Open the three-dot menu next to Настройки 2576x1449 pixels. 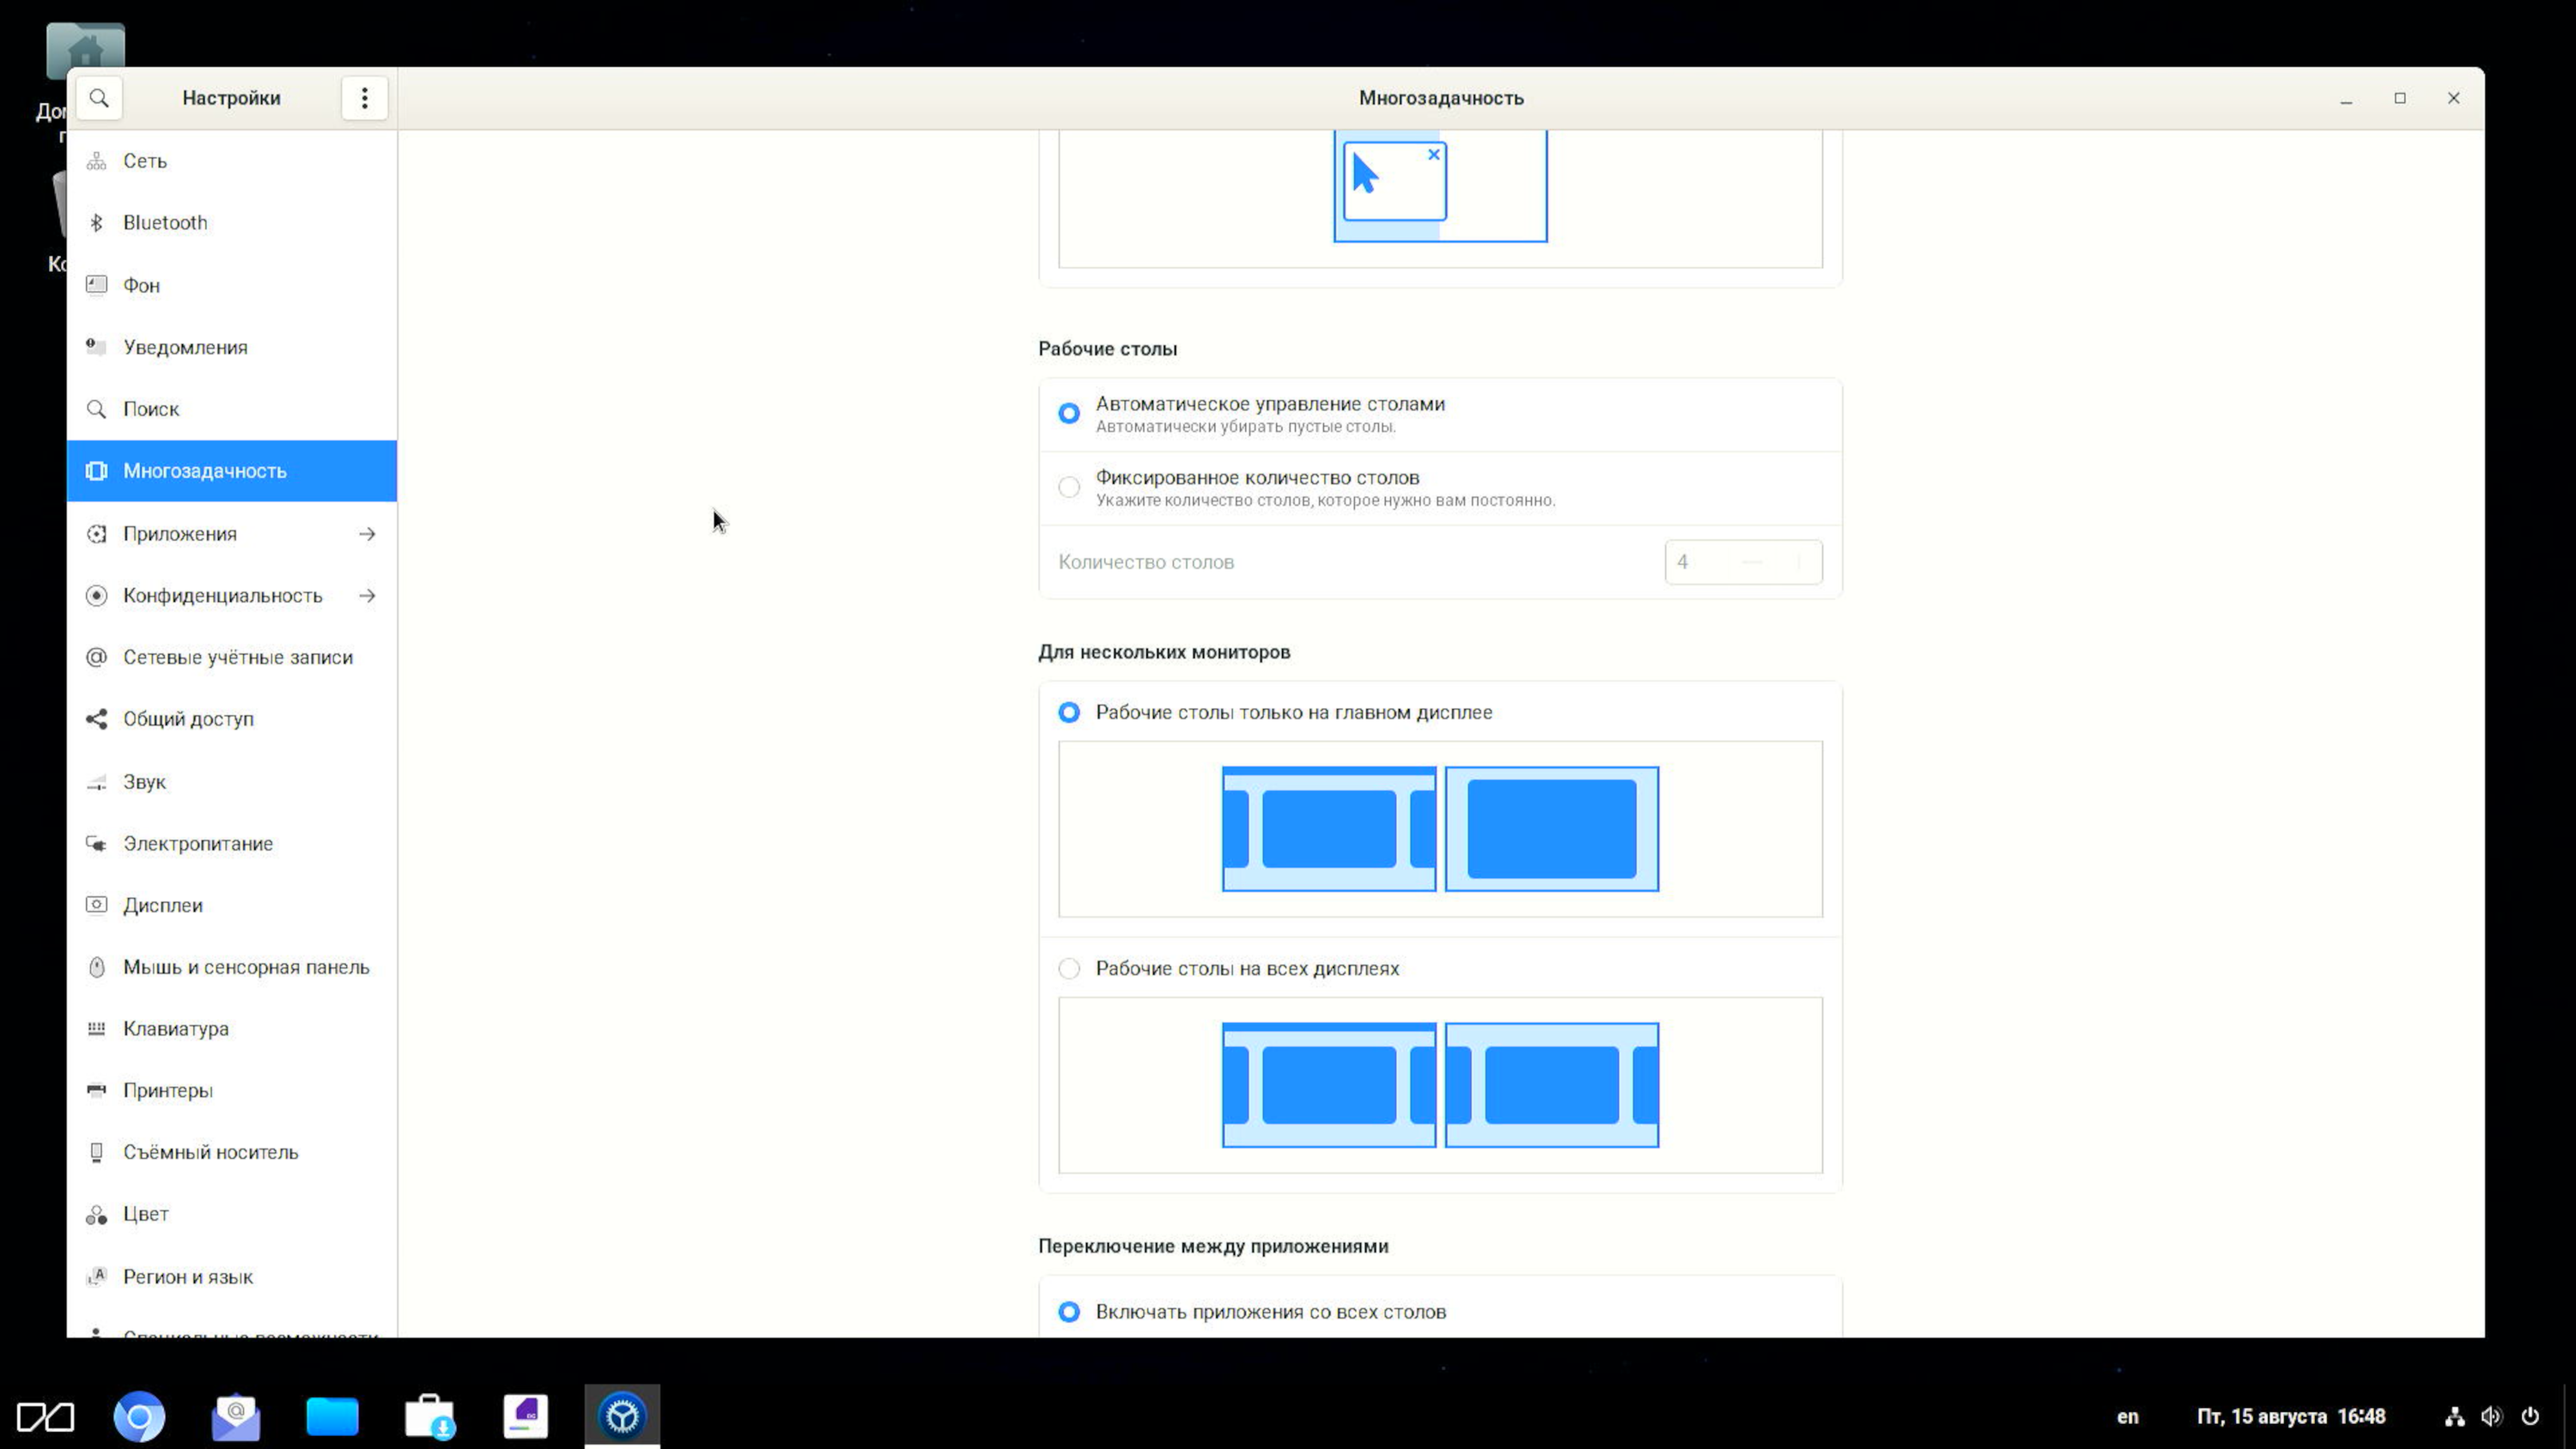click(x=364, y=98)
